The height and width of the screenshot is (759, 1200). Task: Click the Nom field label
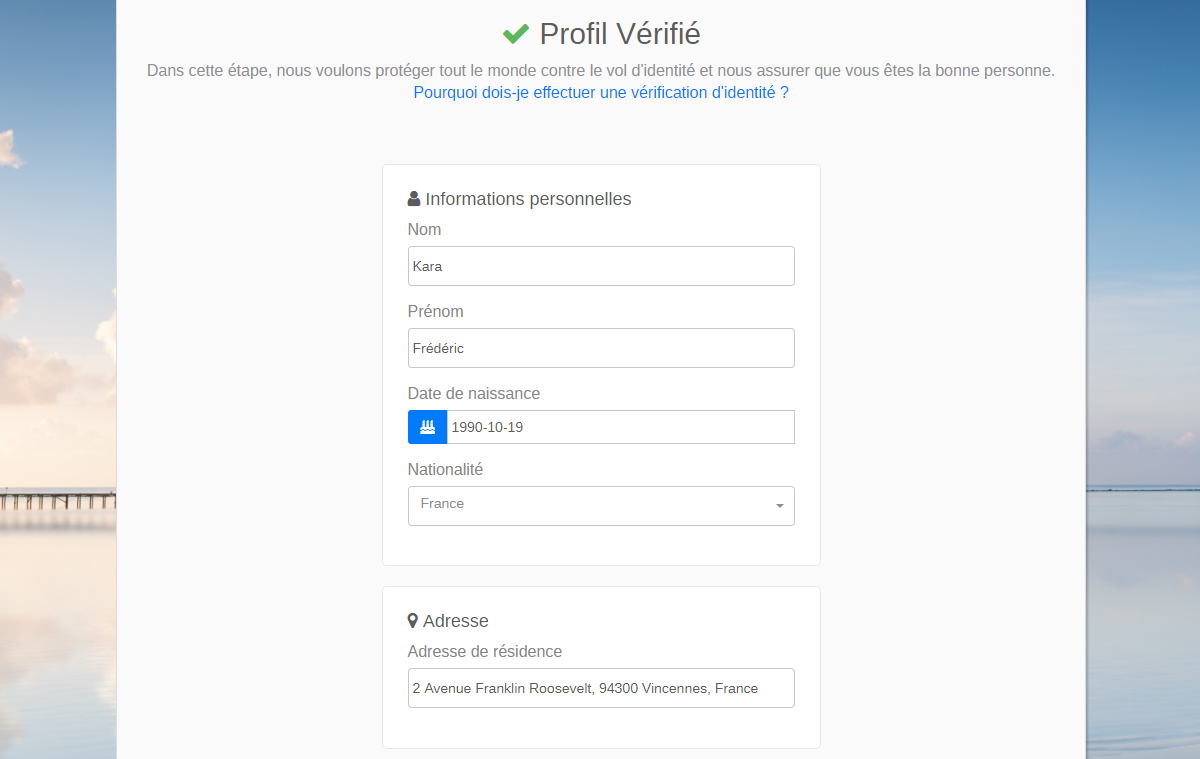click(424, 229)
